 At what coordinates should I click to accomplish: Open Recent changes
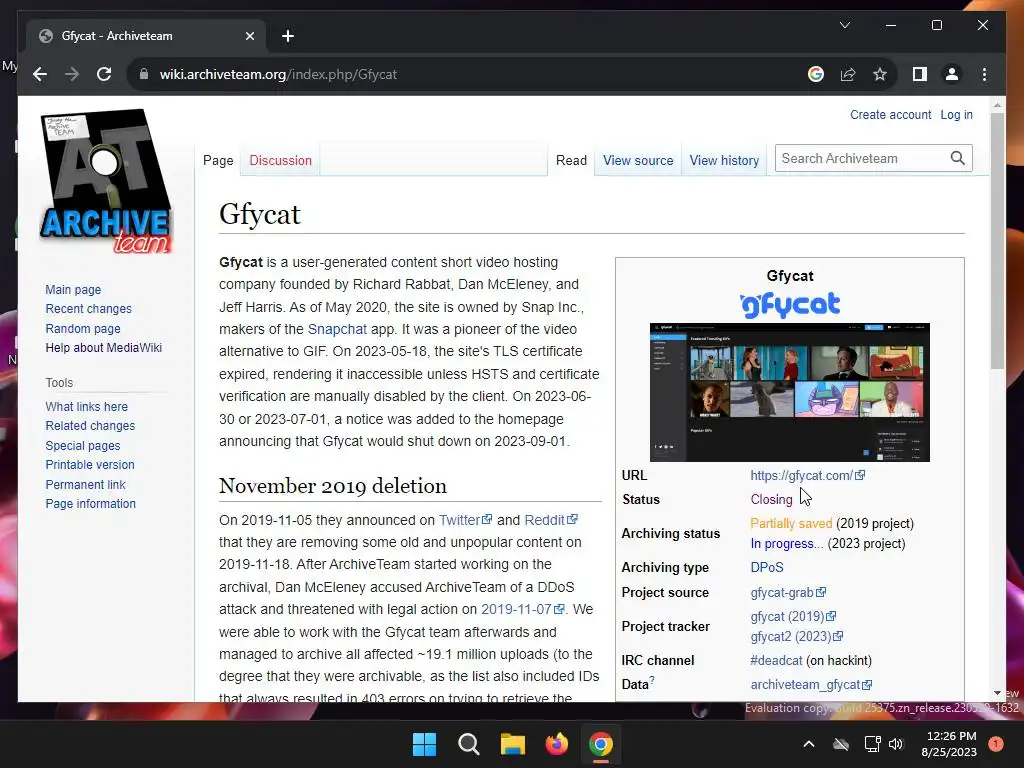tap(88, 309)
